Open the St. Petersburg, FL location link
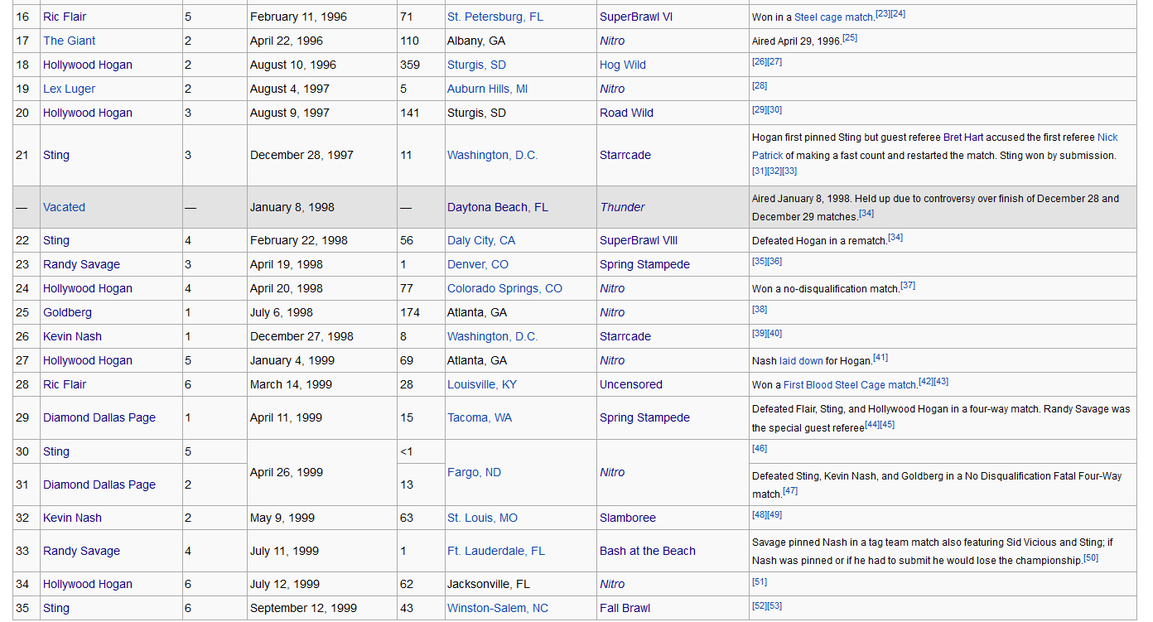The image size is (1153, 622). tap(495, 17)
